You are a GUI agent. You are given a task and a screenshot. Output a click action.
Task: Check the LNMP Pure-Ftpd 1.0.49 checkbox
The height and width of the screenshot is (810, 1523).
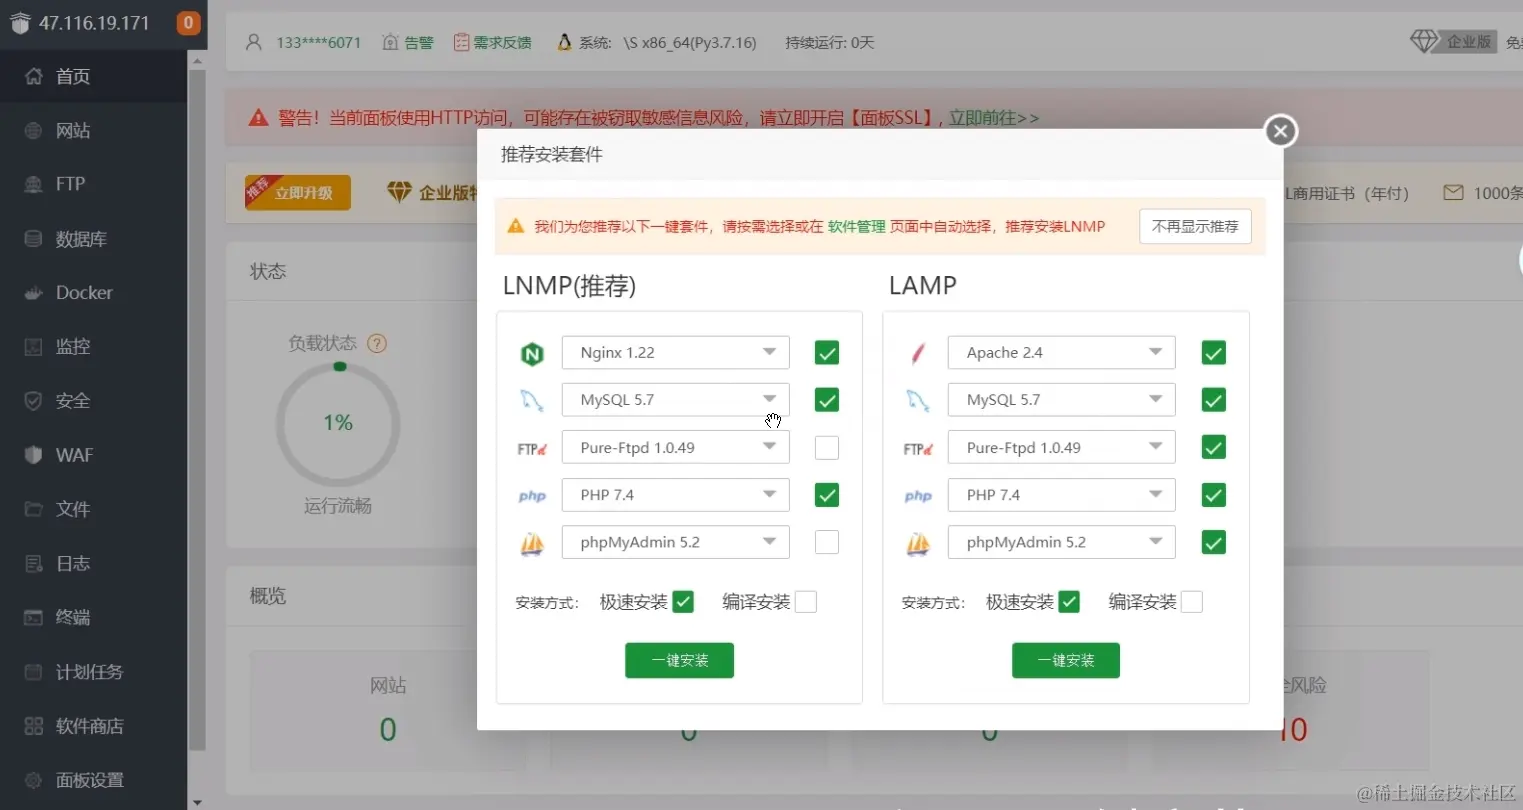827,447
